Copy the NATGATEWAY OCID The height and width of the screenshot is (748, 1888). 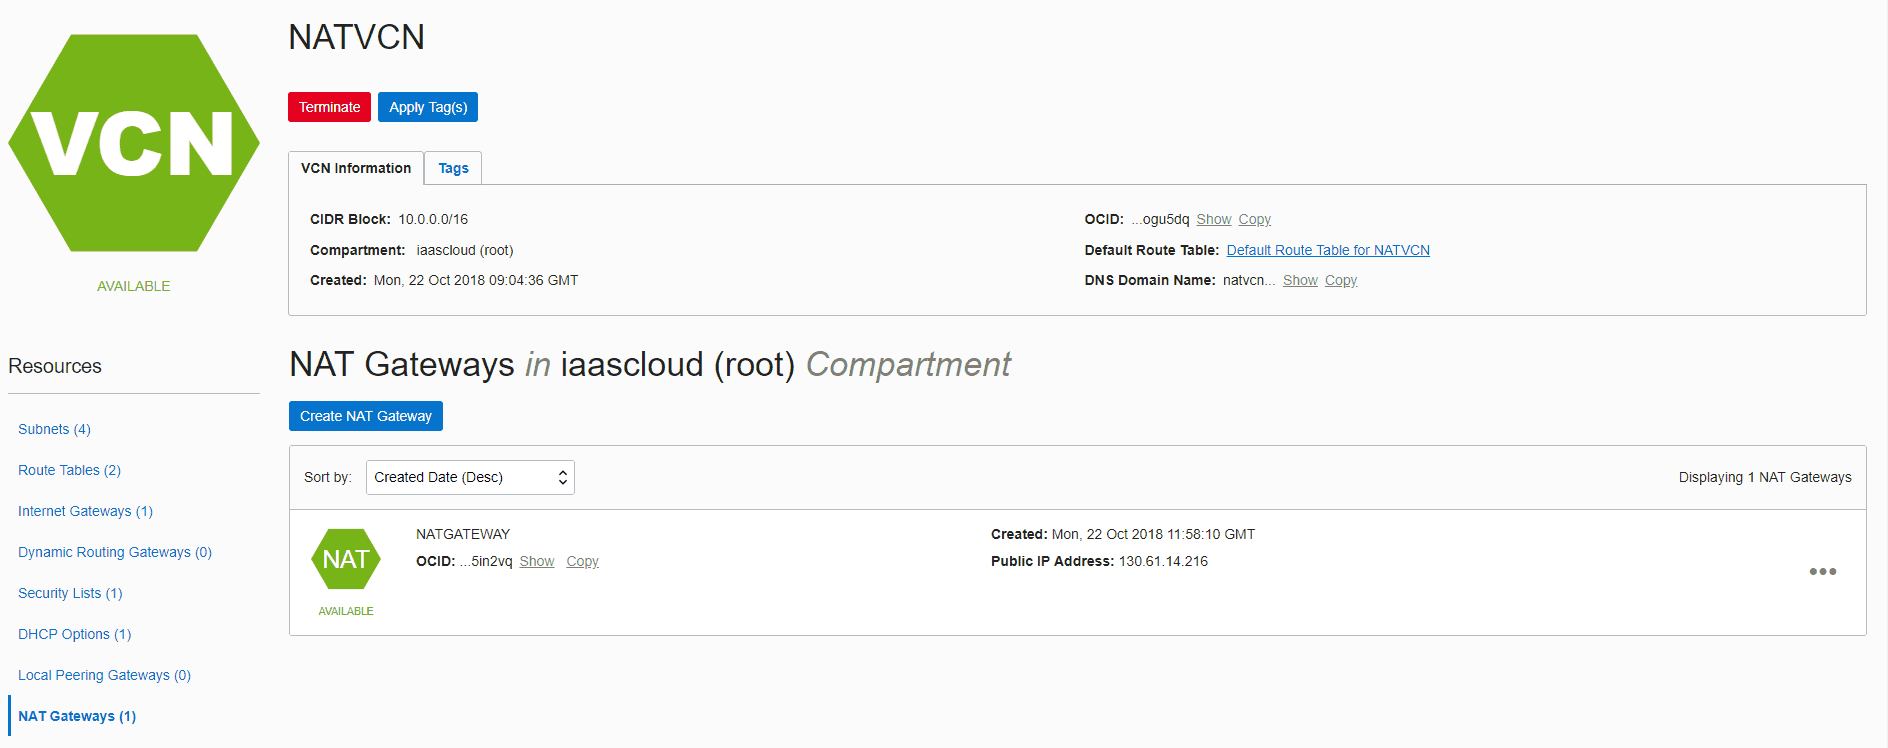click(582, 561)
